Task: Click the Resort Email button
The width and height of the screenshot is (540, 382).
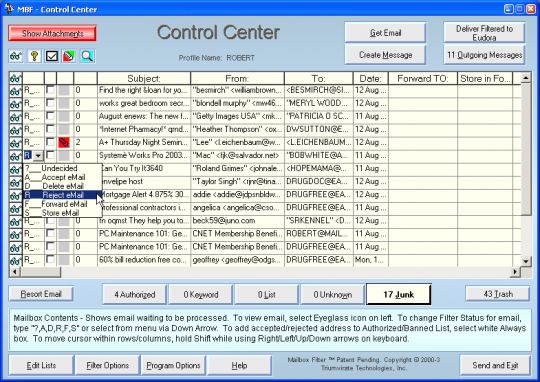Action: point(41,294)
